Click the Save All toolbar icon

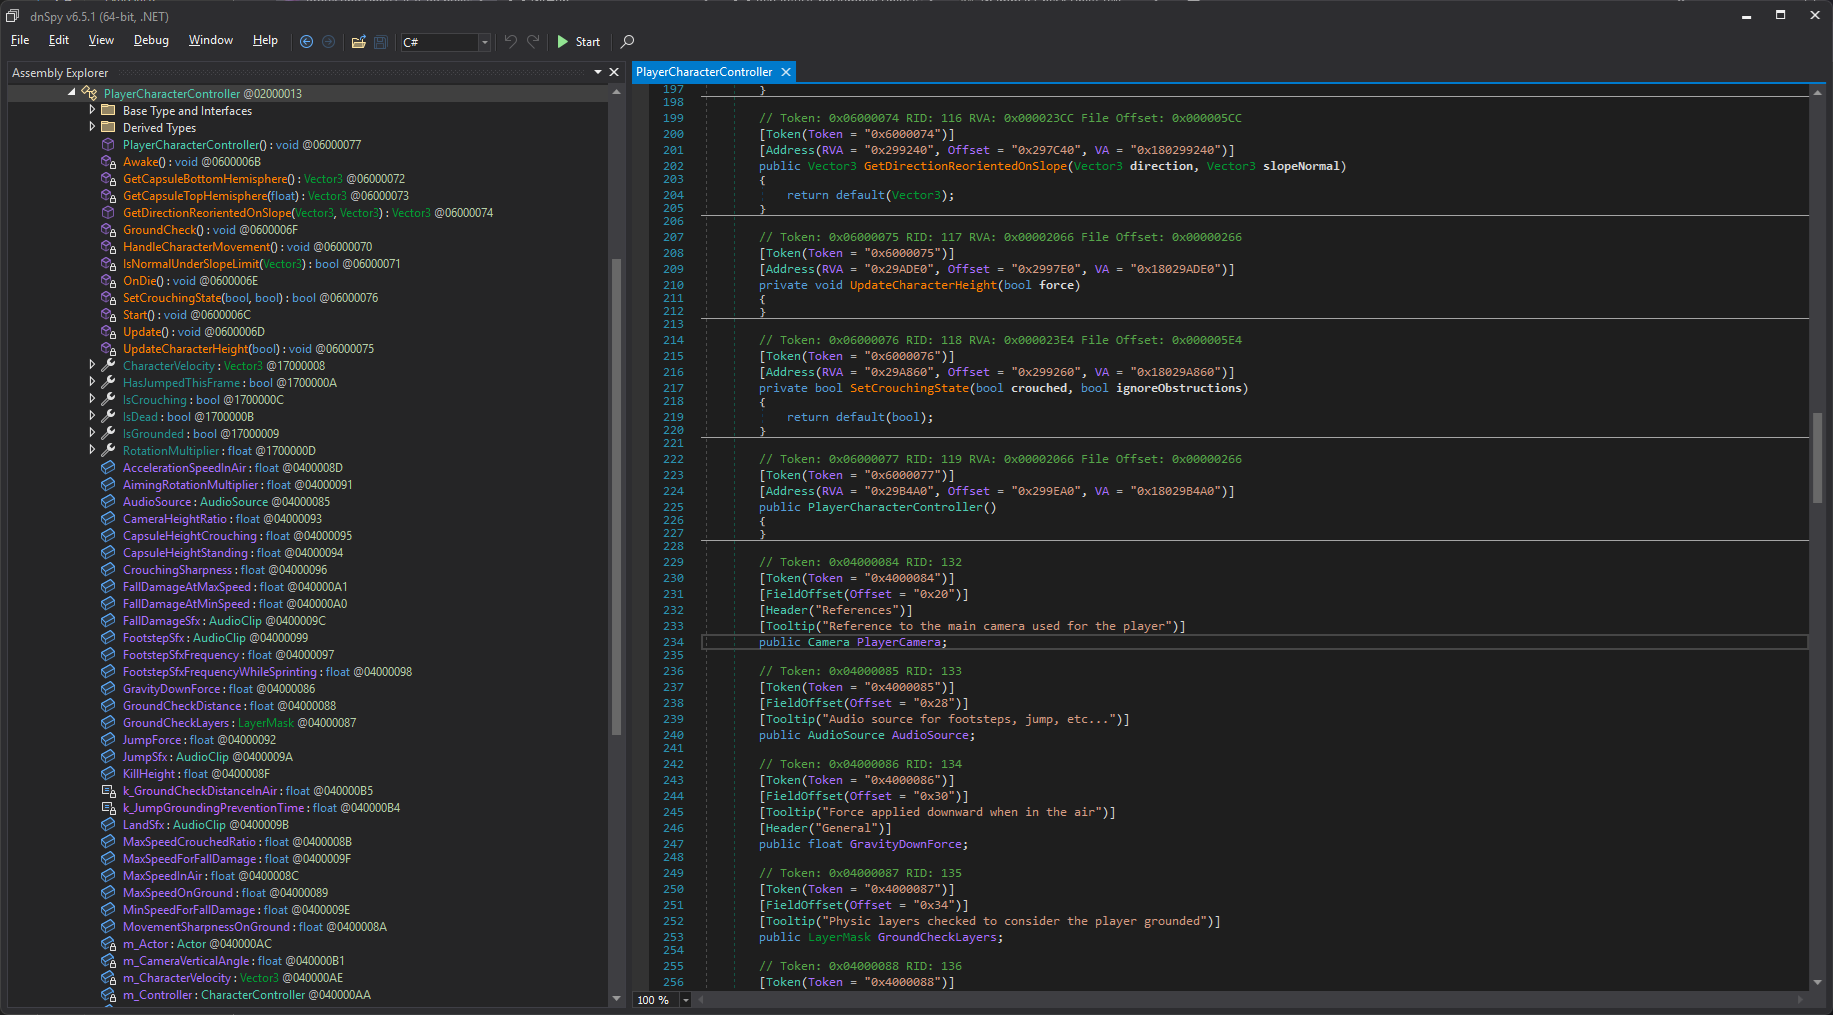tap(381, 42)
